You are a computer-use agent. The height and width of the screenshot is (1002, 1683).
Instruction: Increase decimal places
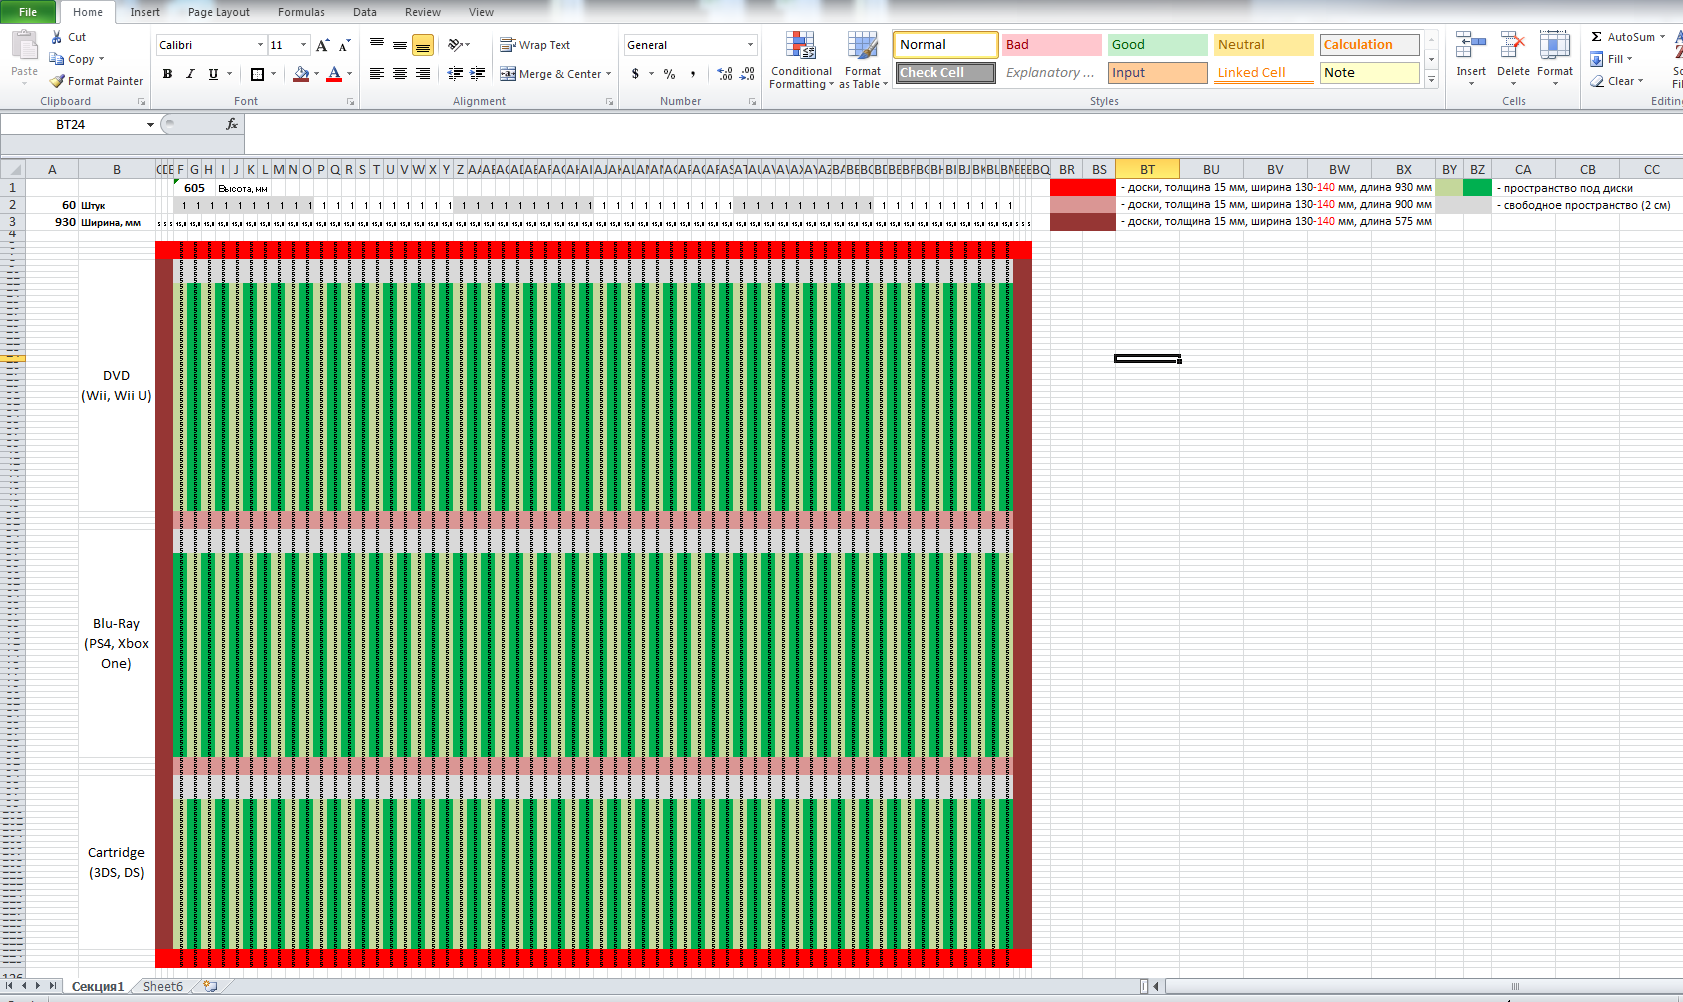pos(725,74)
